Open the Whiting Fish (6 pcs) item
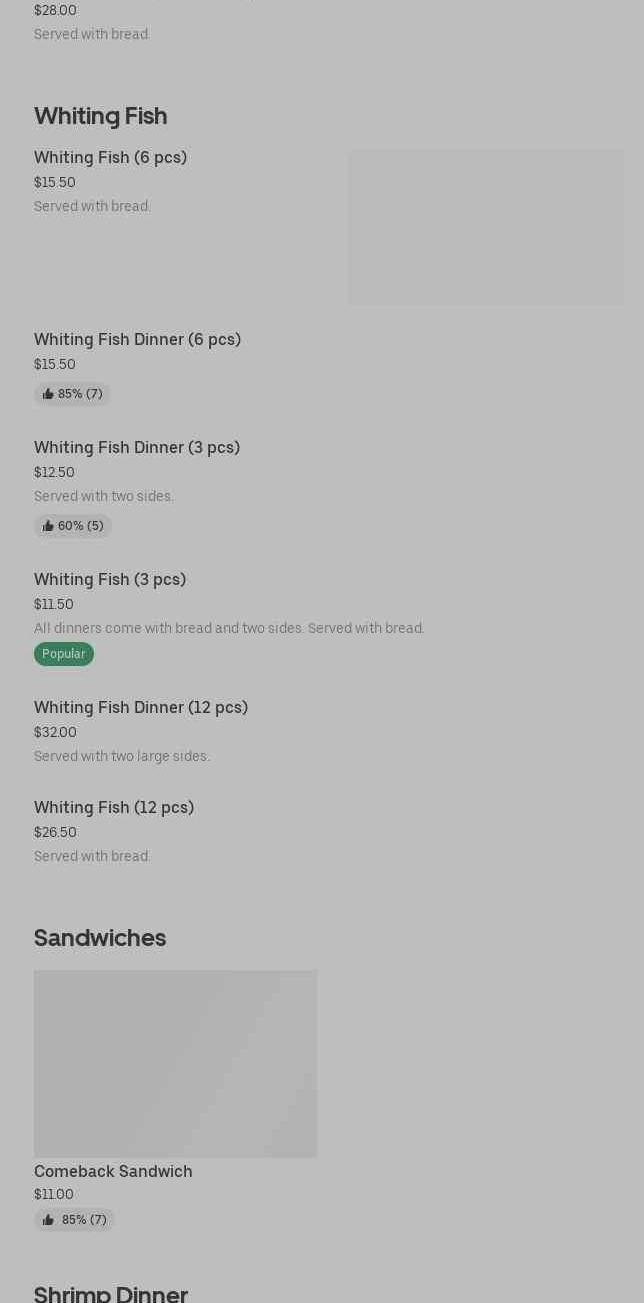The image size is (644, 1303). pos(110,157)
